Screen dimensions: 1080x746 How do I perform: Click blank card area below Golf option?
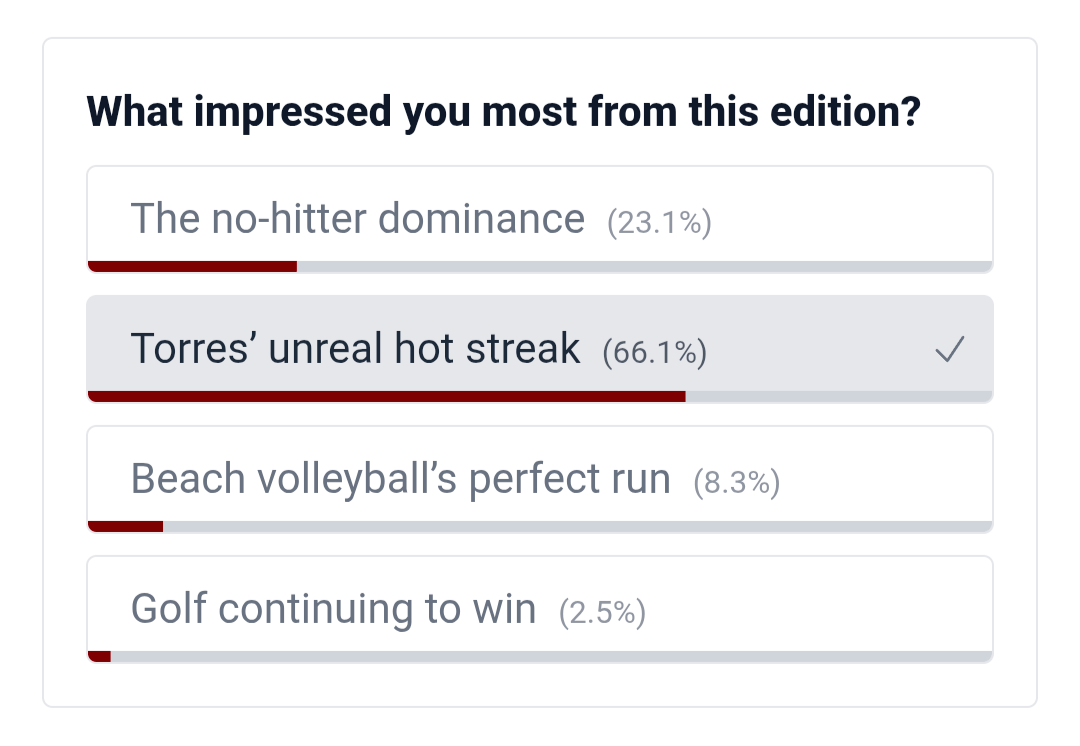(540, 685)
